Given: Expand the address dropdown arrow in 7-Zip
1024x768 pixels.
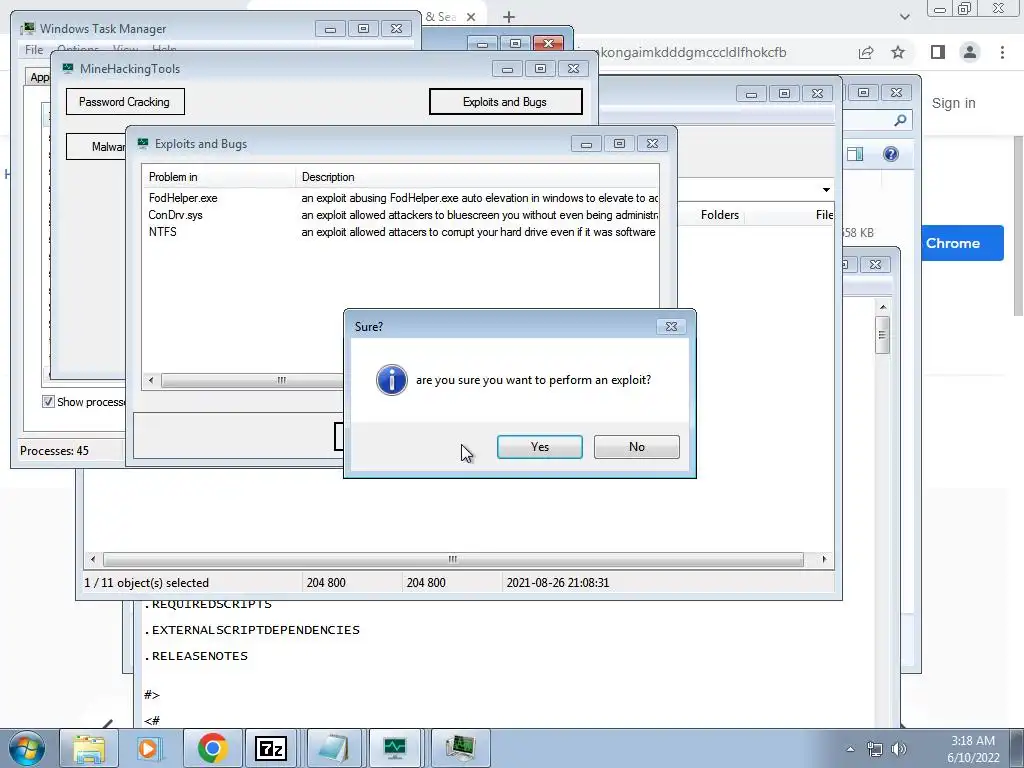Looking at the screenshot, I should [826, 189].
